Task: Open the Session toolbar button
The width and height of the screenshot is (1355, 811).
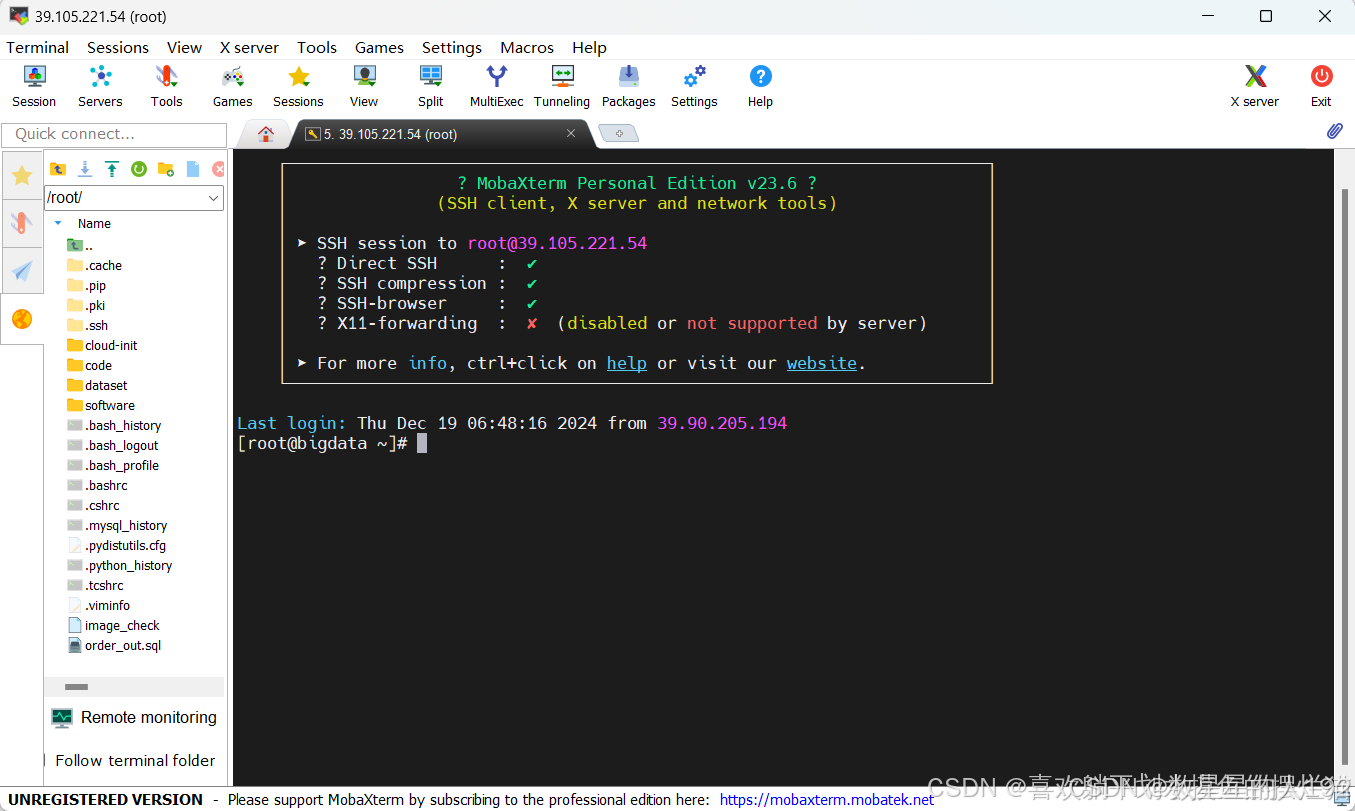Action: [34, 86]
